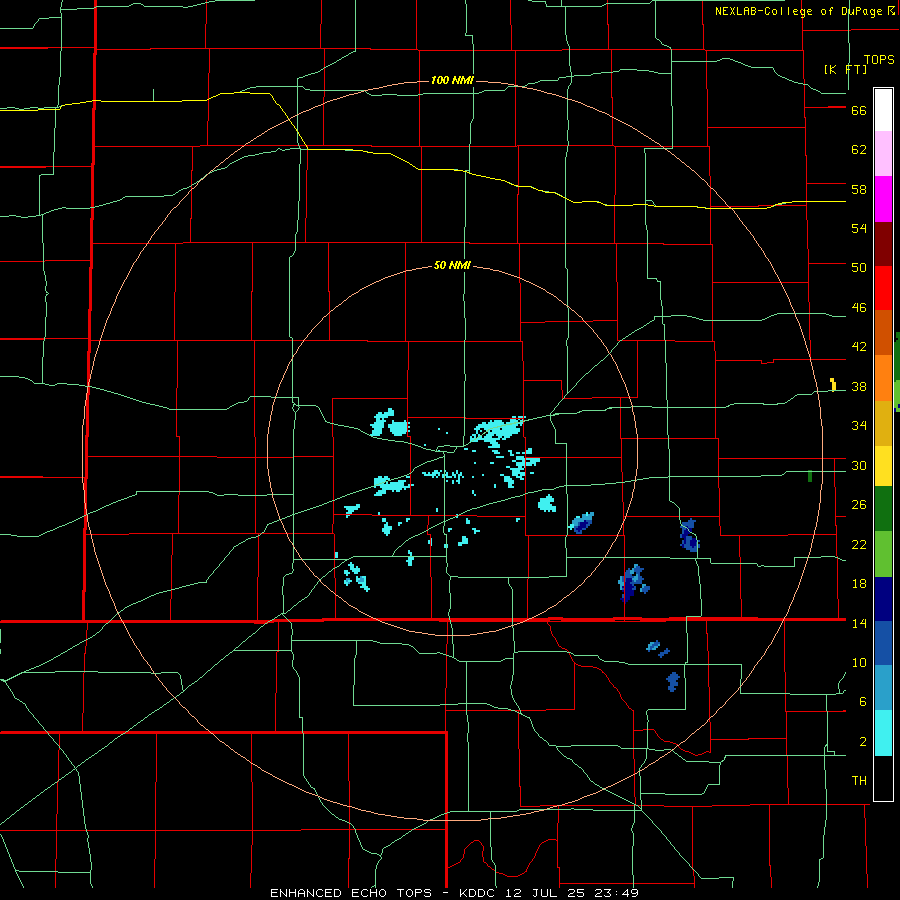Viewport: 900px width, 900px height.
Task: Select the navy blue legend swatch
Action: 883,599
